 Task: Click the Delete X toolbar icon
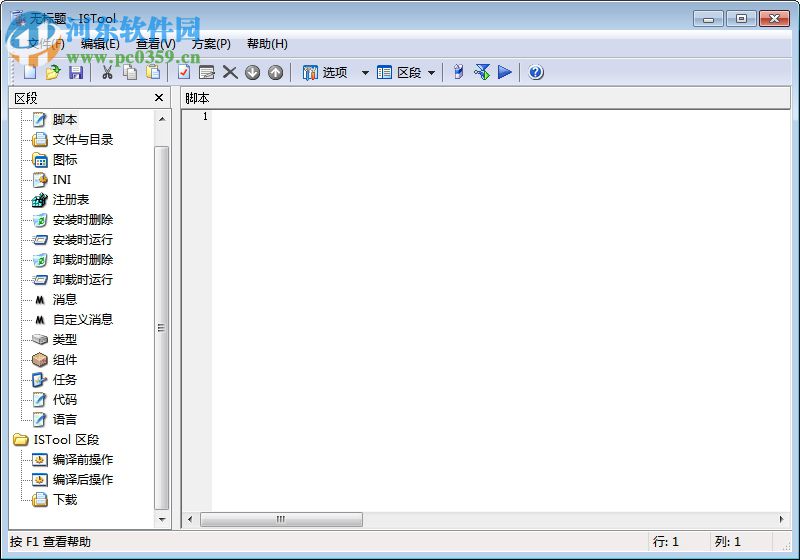230,72
